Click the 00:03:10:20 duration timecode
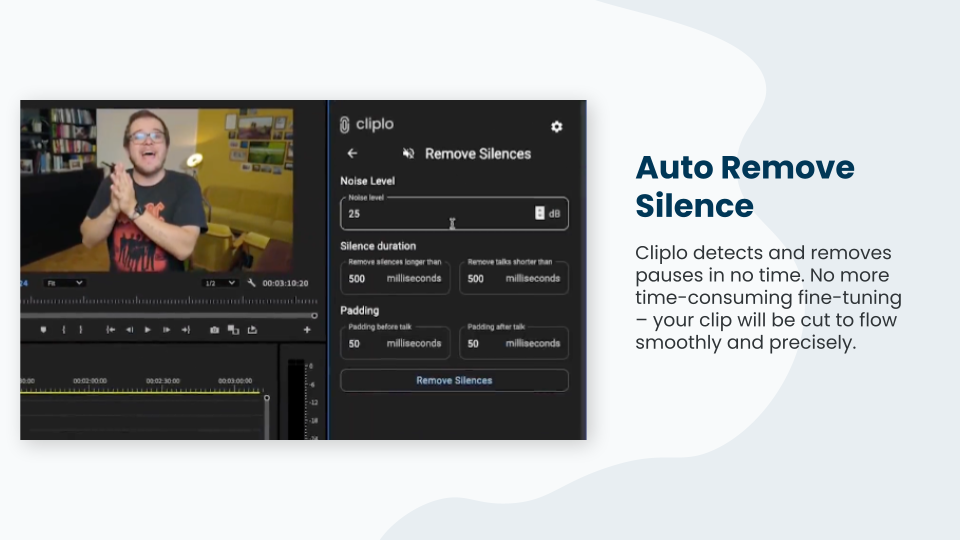Image resolution: width=960 pixels, height=540 pixels. tap(285, 283)
